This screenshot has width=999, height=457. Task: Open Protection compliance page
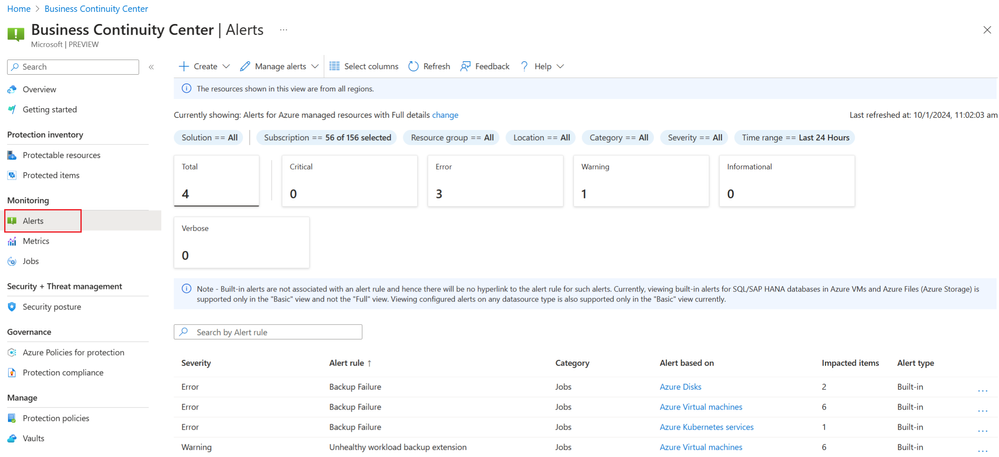[62, 373]
